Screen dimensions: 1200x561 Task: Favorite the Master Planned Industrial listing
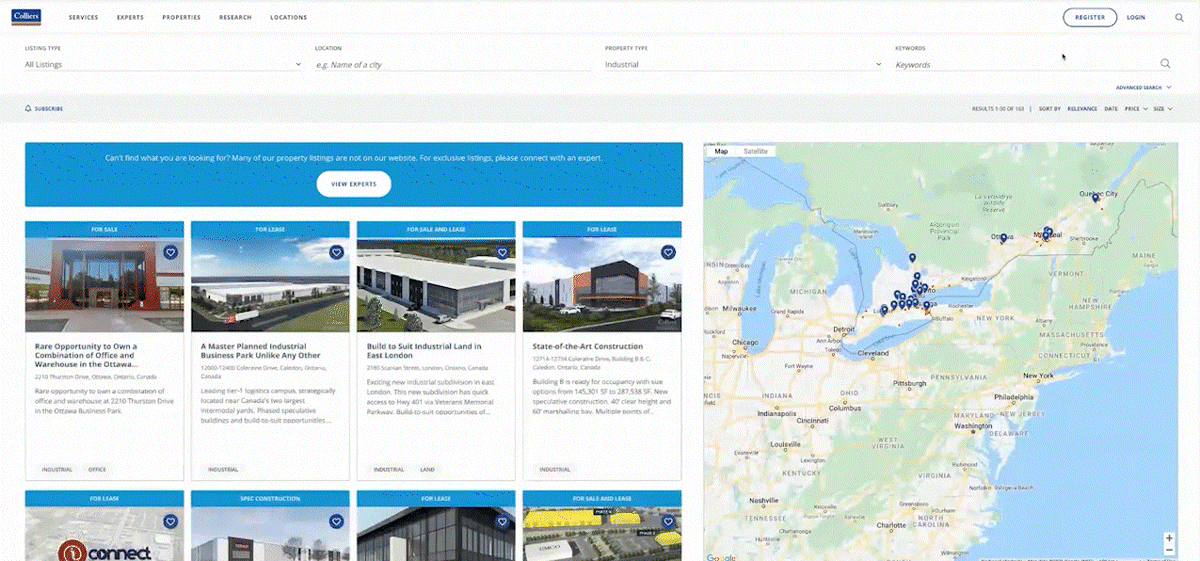pos(336,253)
